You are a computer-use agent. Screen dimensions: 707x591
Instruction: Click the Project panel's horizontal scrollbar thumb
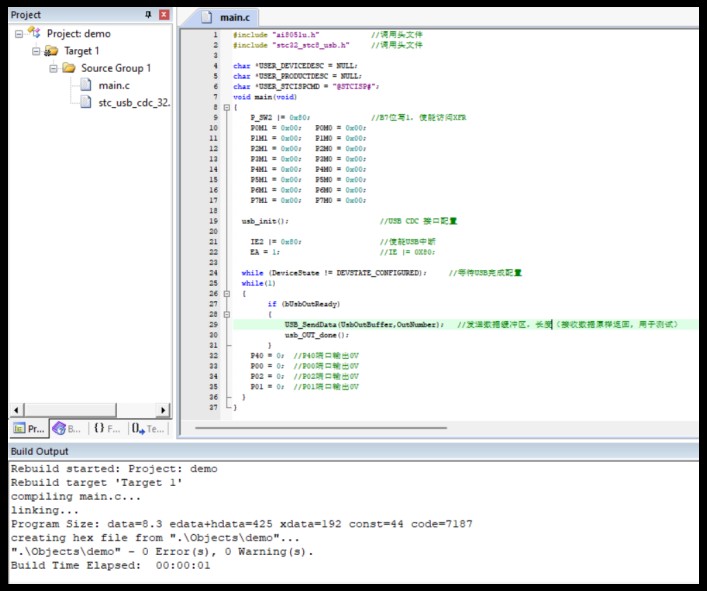click(x=69, y=410)
